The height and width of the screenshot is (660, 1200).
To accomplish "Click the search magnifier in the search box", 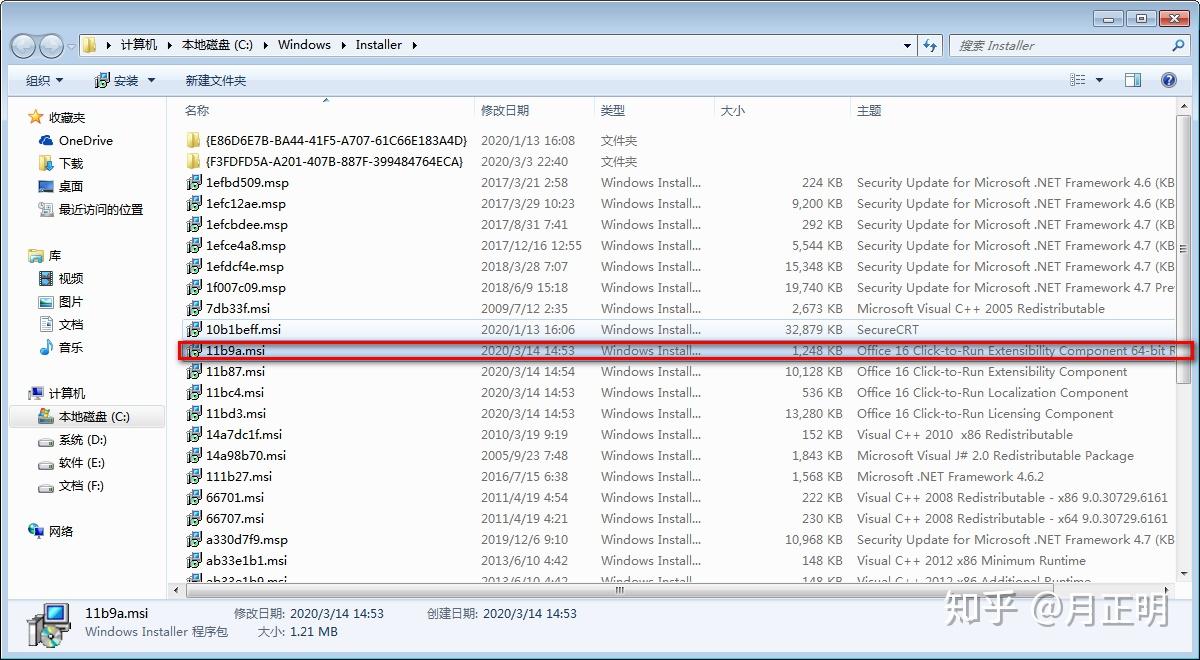I will (1178, 45).
